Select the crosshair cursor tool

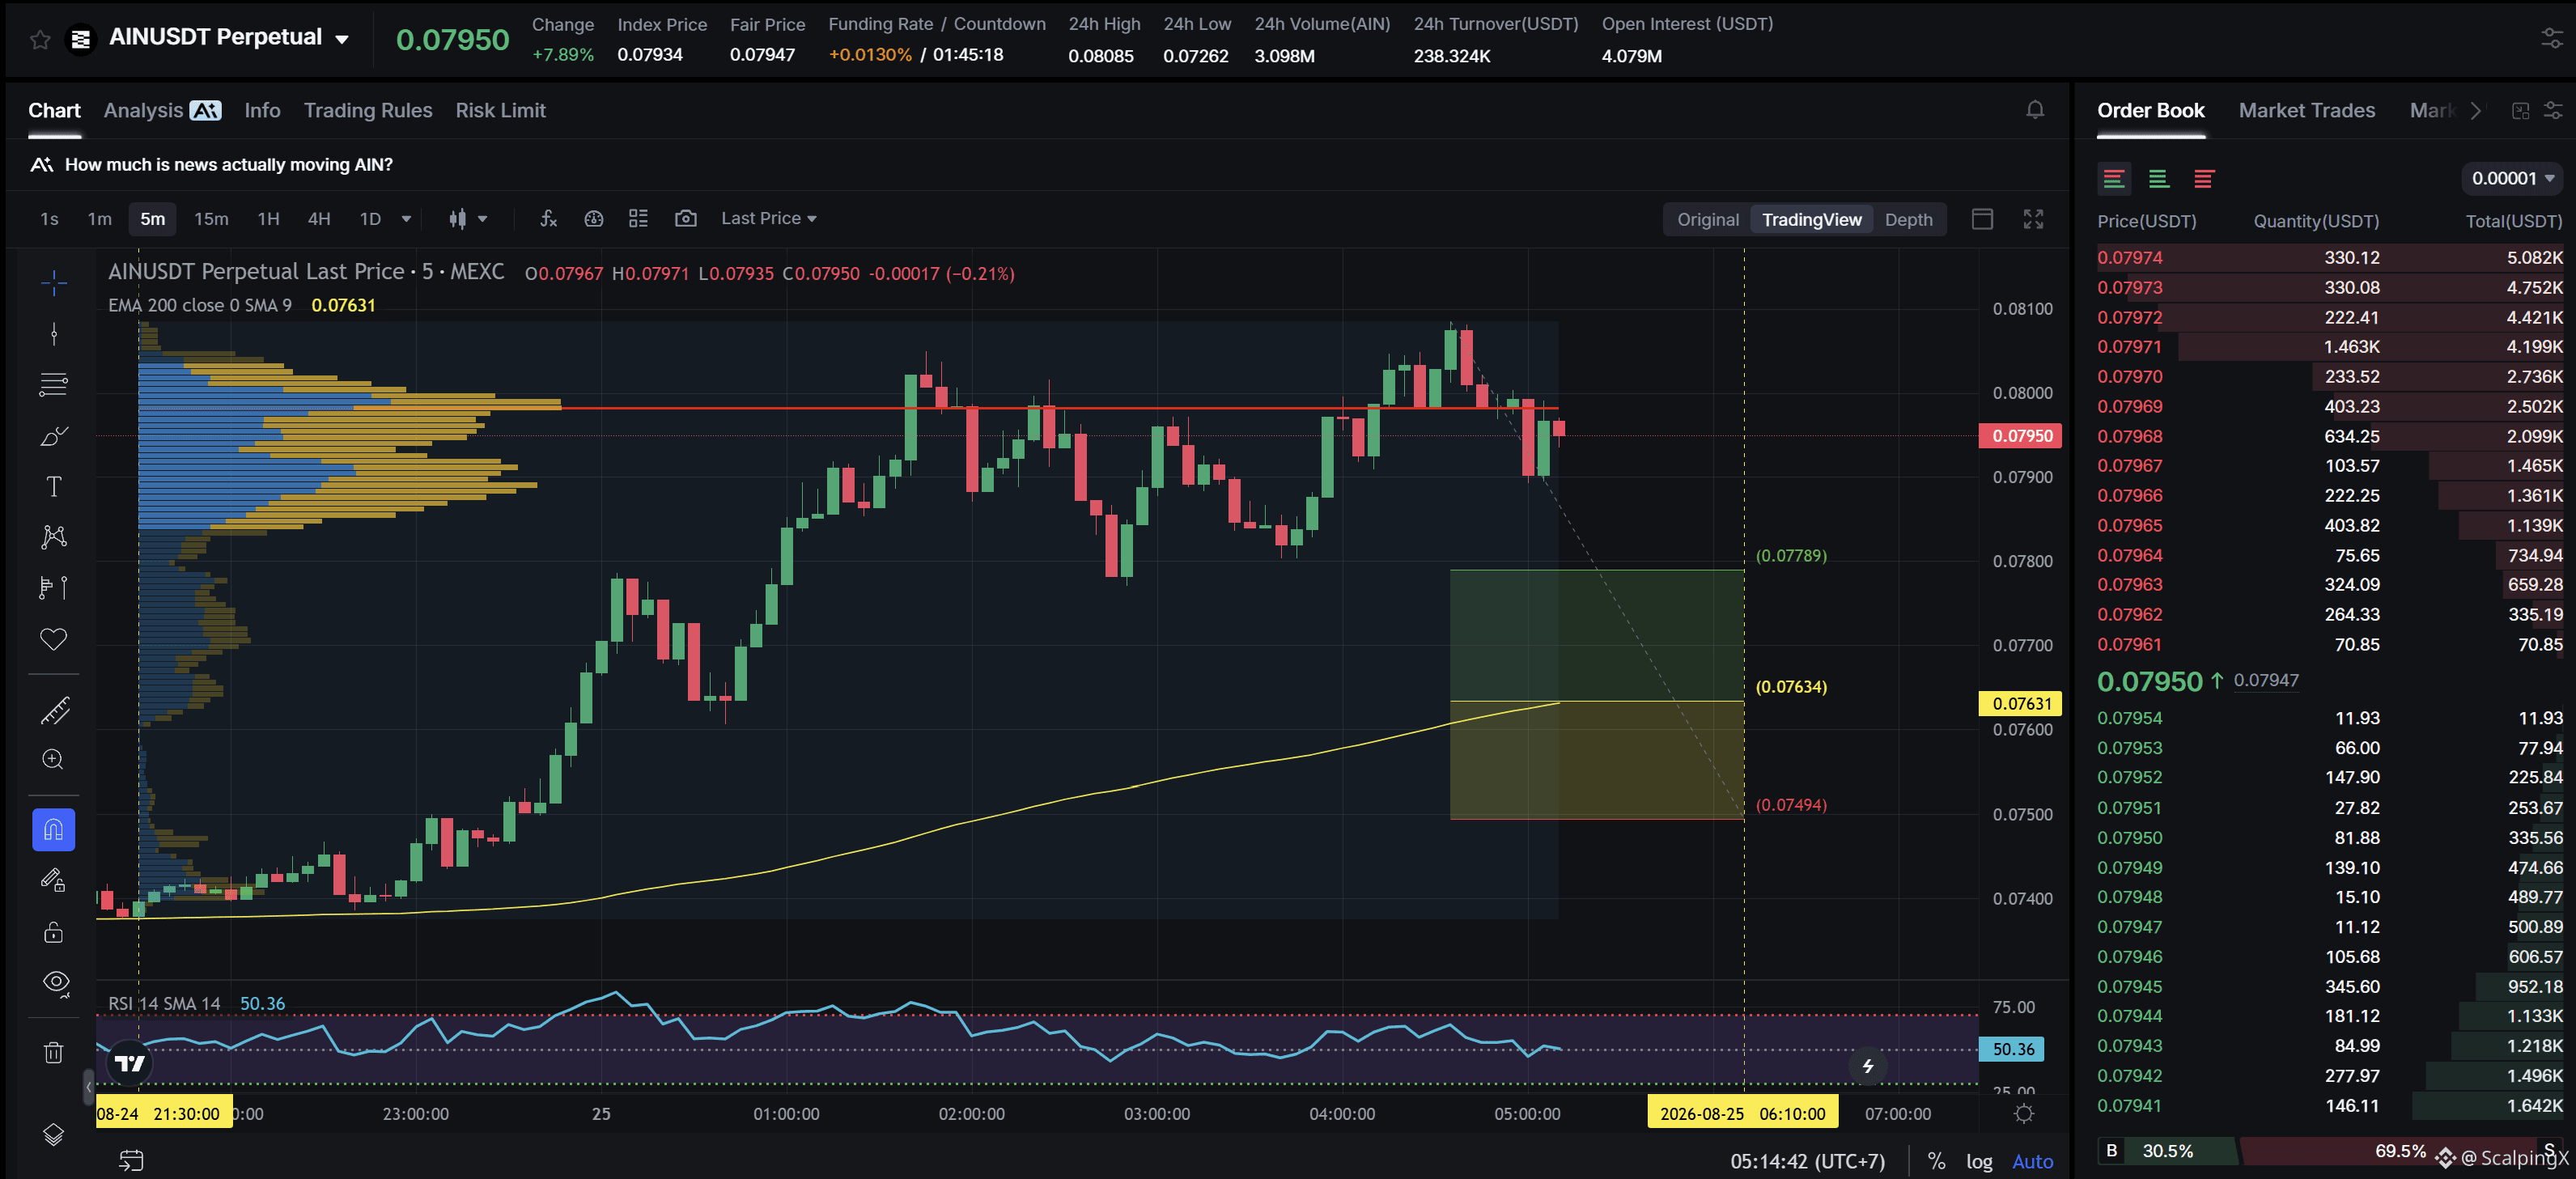tap(54, 283)
